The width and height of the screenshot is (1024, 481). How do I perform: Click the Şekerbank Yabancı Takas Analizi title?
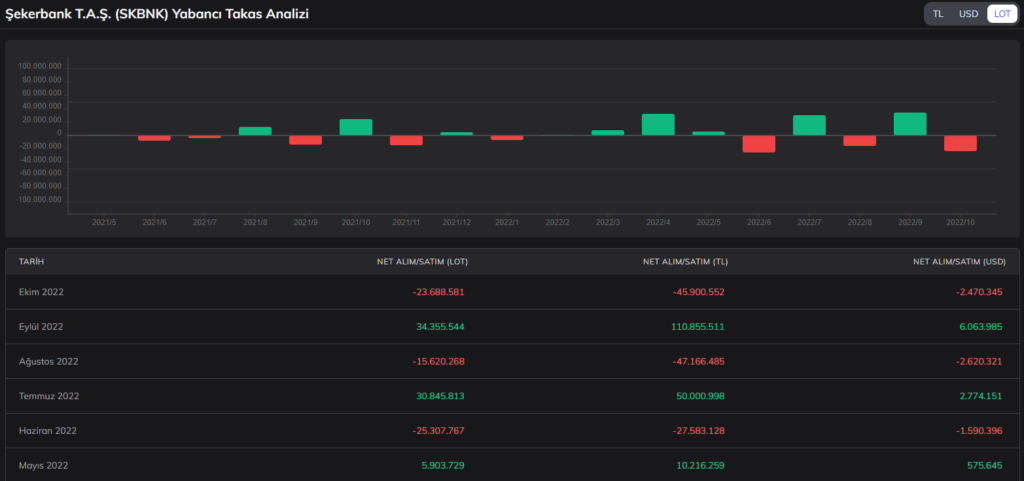[157, 14]
